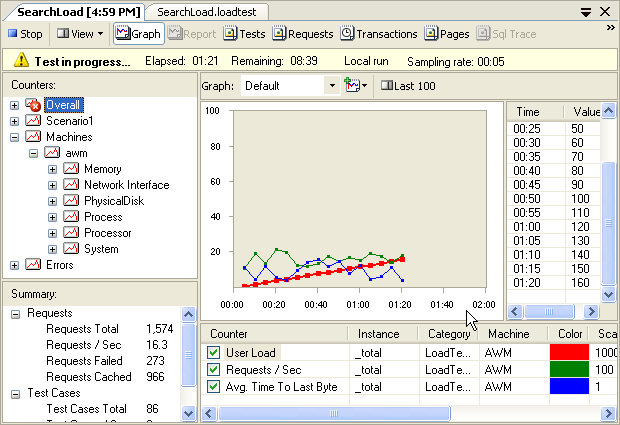Select the SearchLoad [4:59 PM] tab

point(76,10)
